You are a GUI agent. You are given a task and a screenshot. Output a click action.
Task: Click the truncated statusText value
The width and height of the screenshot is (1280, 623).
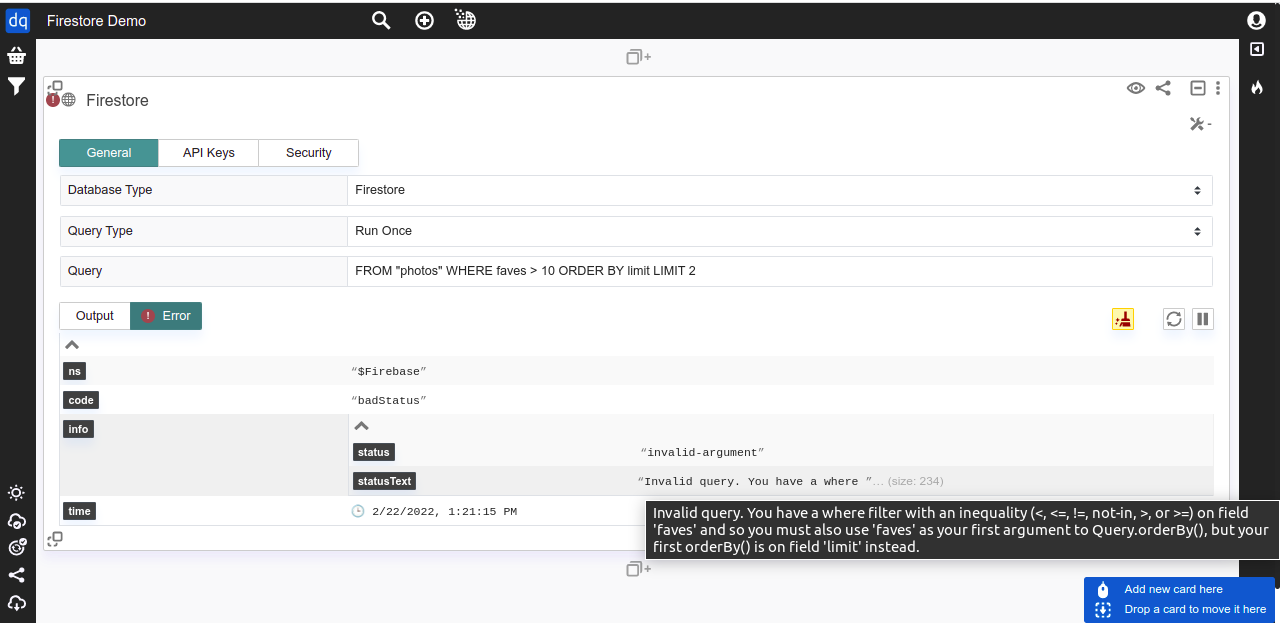click(x=756, y=481)
